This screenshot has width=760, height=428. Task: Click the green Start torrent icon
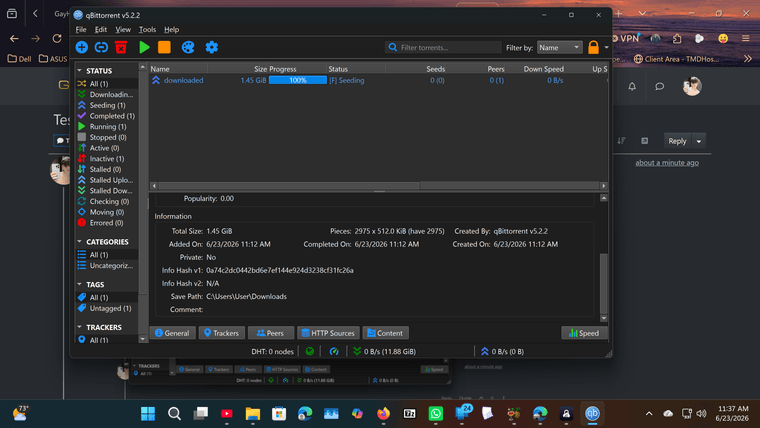(144, 47)
